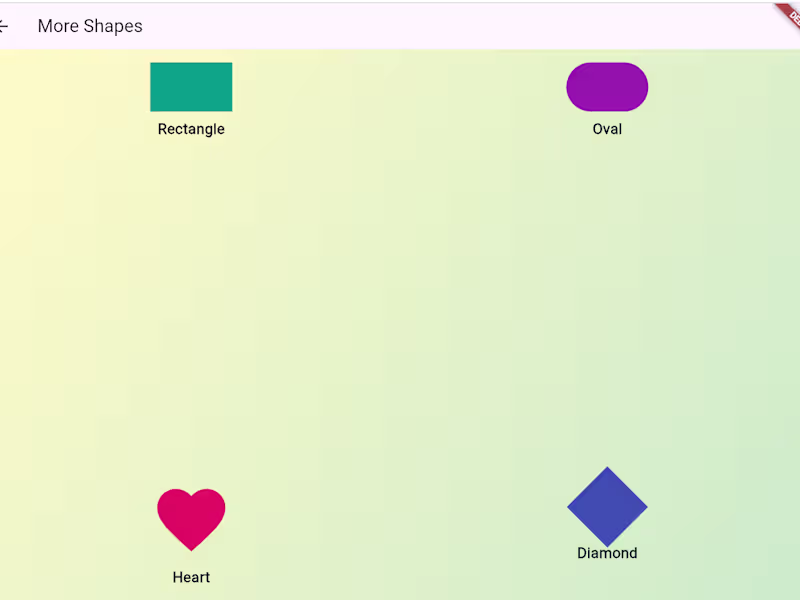The width and height of the screenshot is (800, 600).
Task: Click the 'Oval' caption below the oval
Action: click(x=607, y=129)
